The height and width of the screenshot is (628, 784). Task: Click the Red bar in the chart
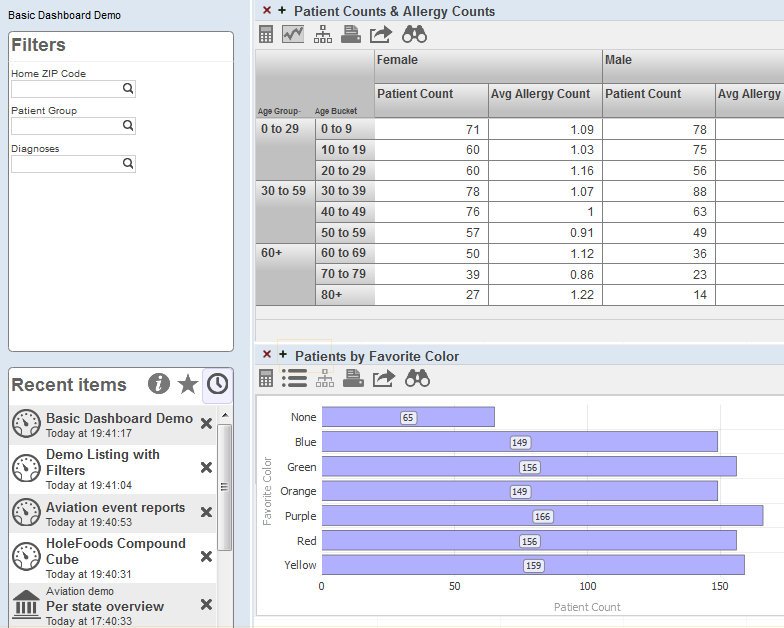[529, 540]
